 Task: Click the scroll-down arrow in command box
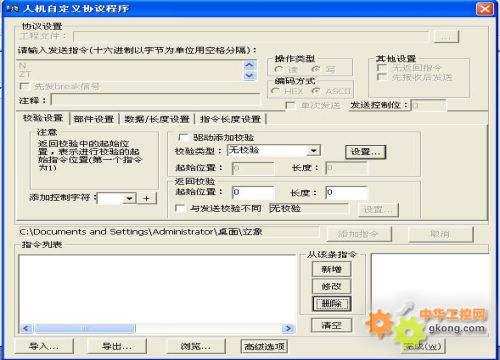point(250,76)
